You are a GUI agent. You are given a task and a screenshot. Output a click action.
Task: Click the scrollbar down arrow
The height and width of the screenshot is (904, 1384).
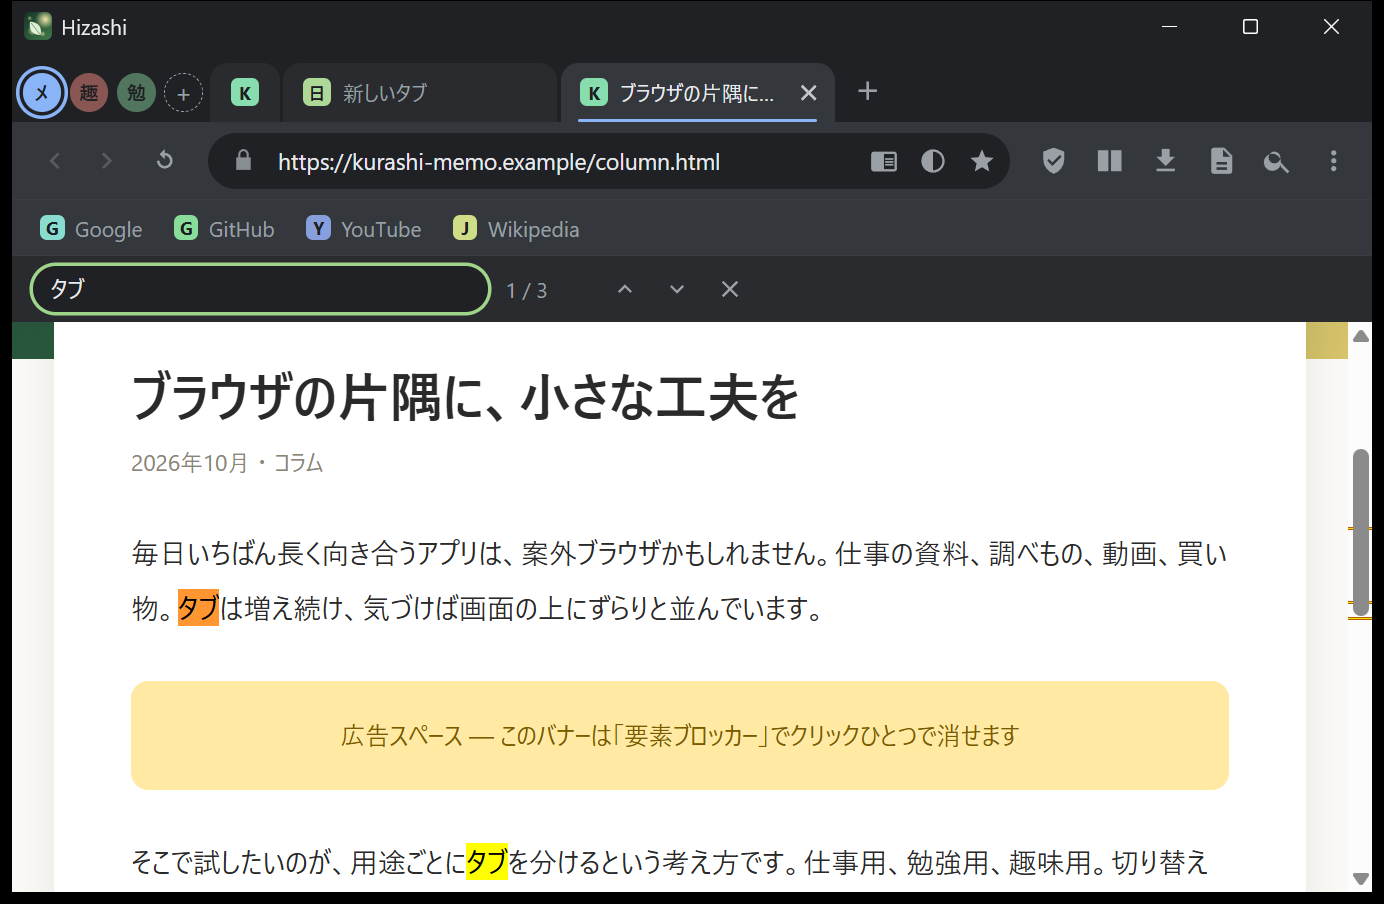1360,879
